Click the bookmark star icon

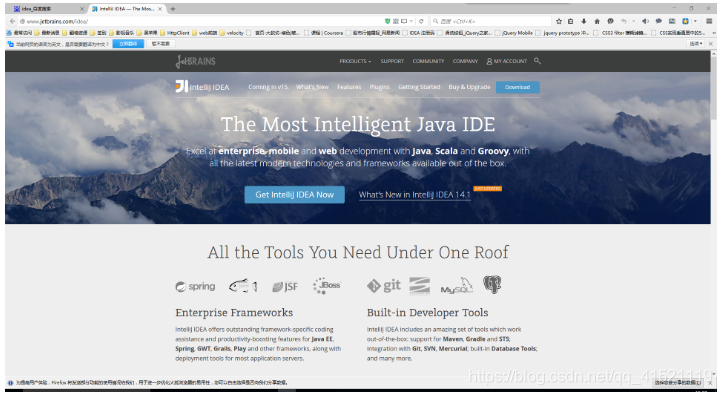coord(559,21)
